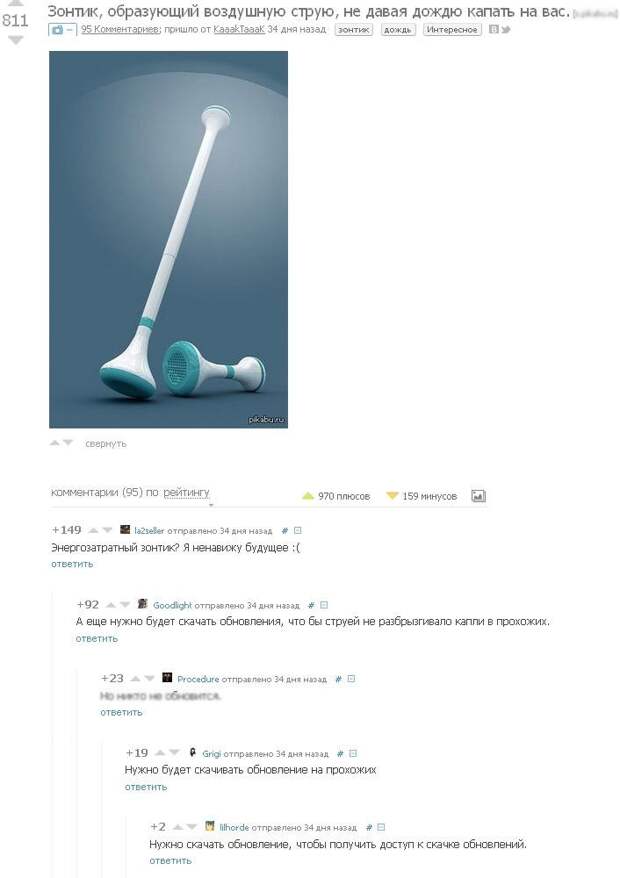Upvote the post using the top arrow
The width and height of the screenshot is (620, 878).
[x=15, y=3]
